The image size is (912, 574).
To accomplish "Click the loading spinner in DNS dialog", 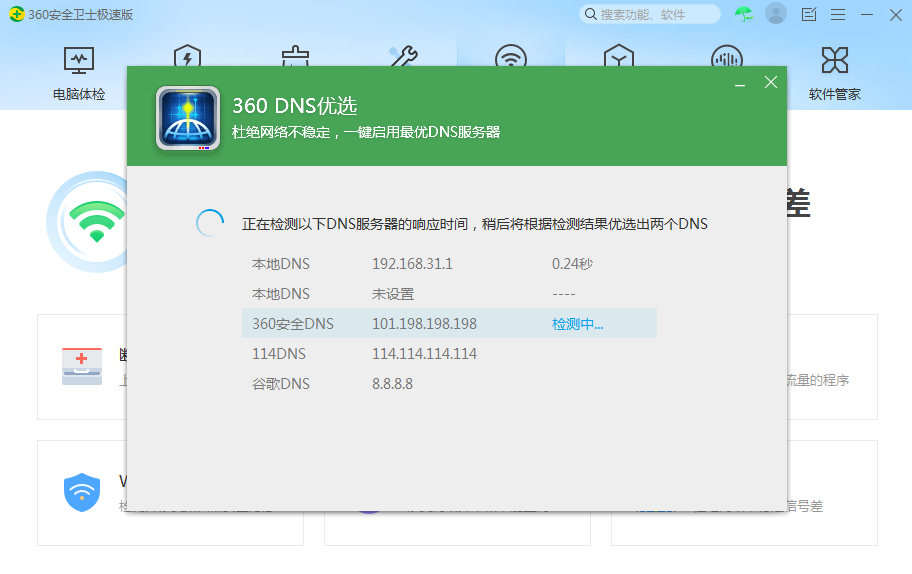I will (x=210, y=223).
